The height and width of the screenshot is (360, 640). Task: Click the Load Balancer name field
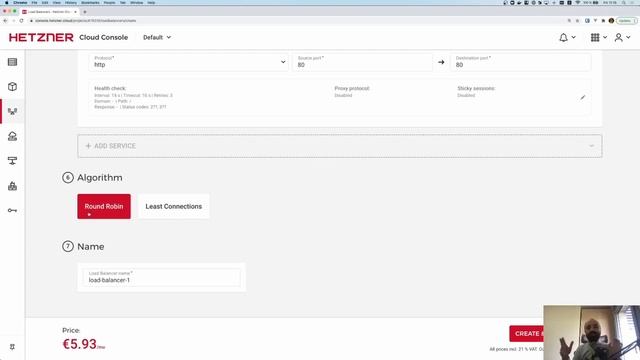tap(162, 277)
